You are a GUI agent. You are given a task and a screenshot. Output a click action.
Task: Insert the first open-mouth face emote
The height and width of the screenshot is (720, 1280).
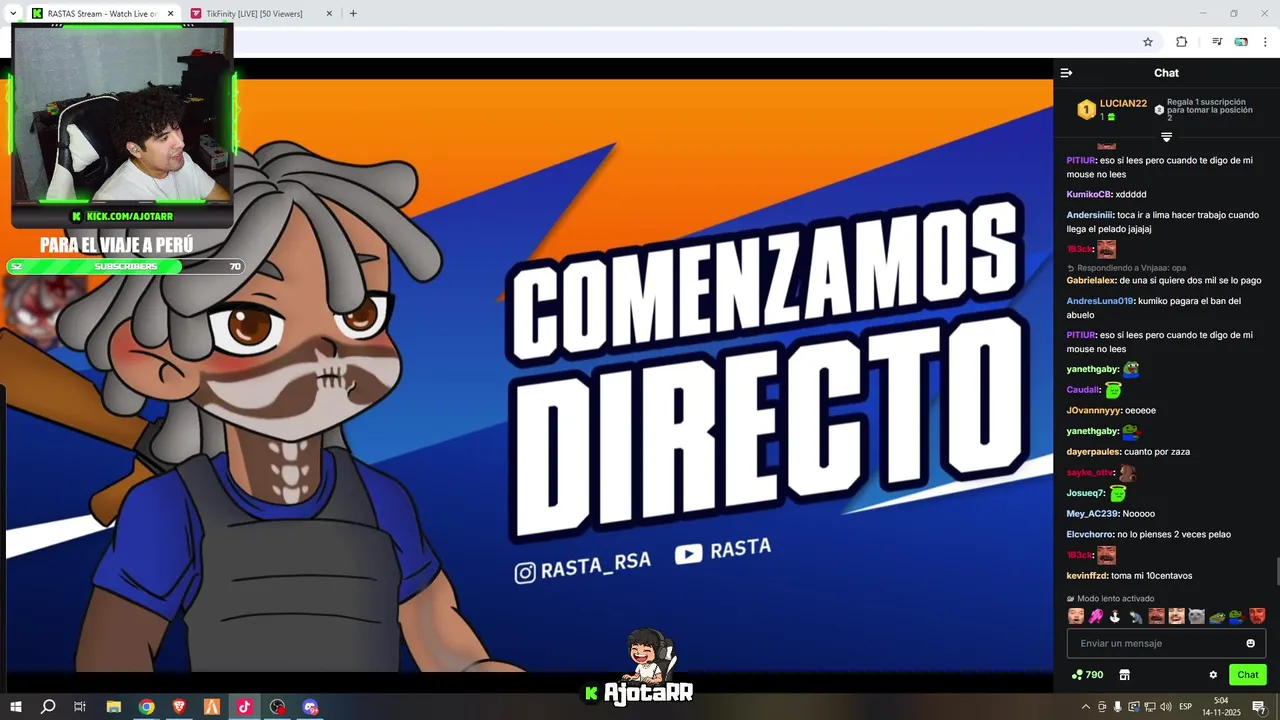pyautogui.click(x=1076, y=616)
